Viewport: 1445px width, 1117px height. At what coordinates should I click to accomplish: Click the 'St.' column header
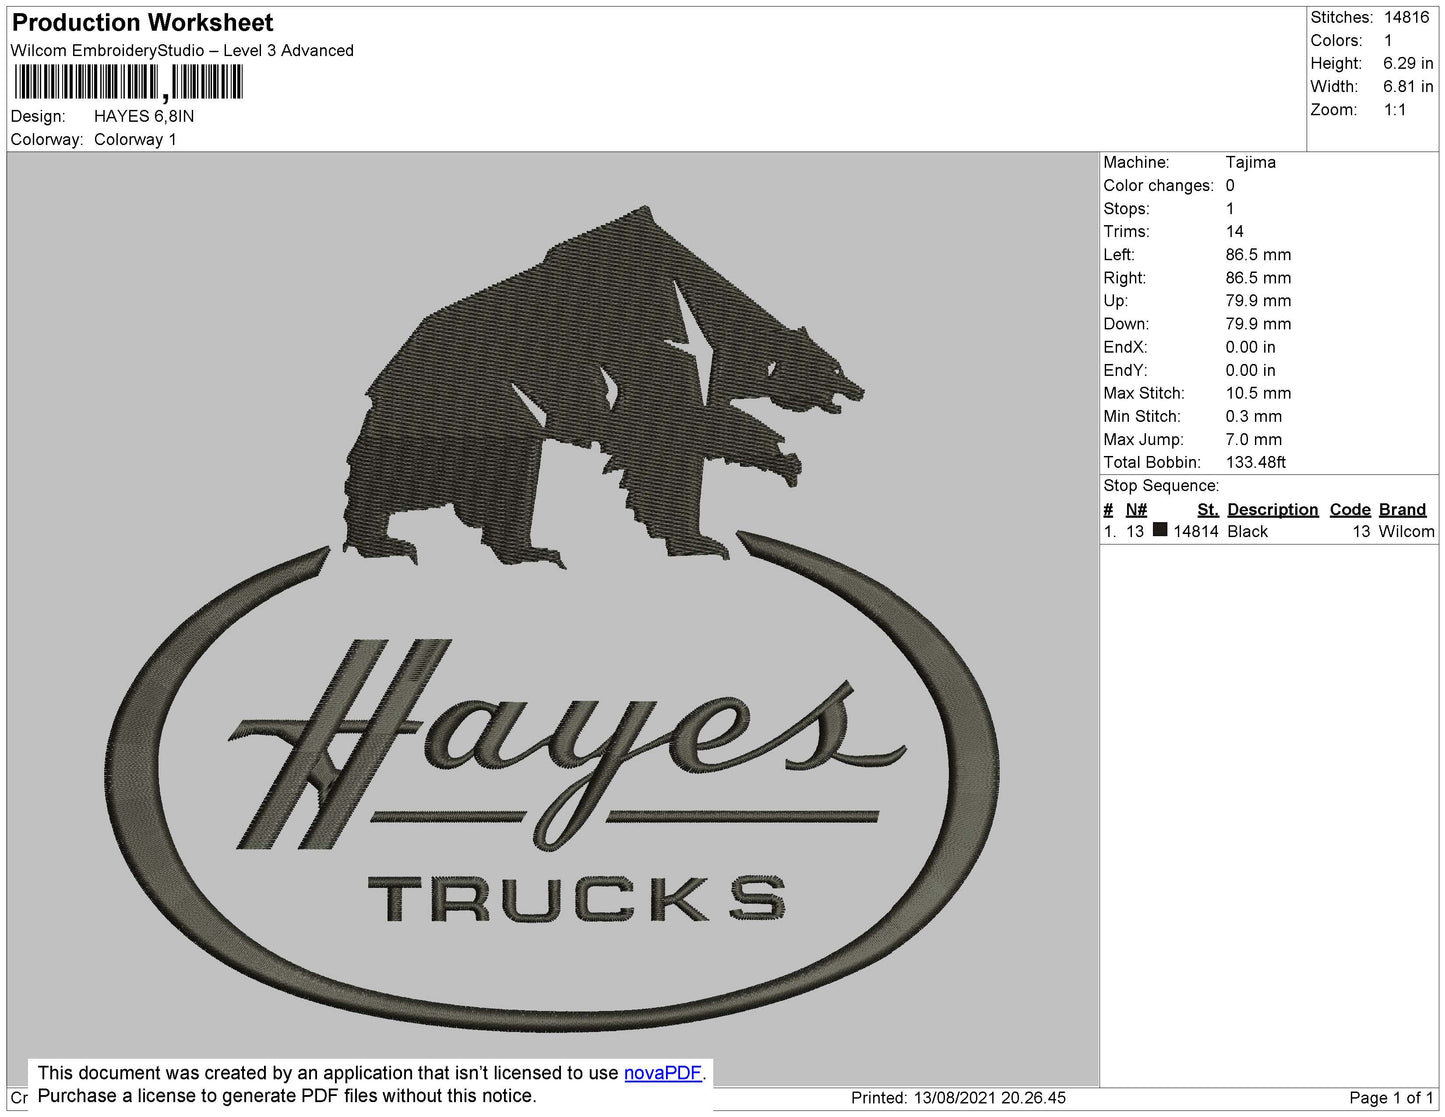point(1208,509)
